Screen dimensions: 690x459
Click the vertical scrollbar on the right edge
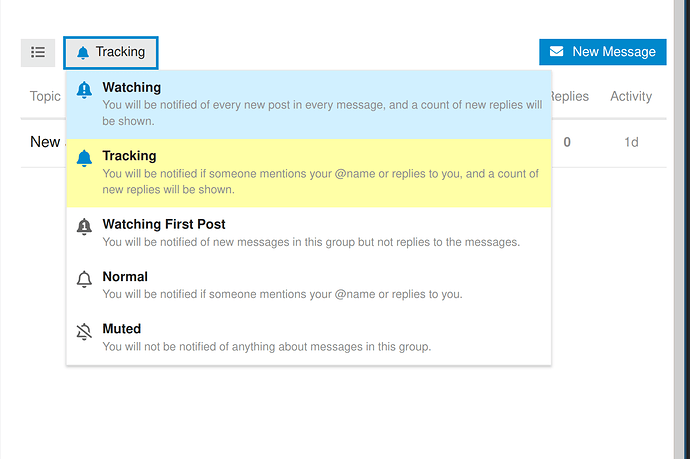[679, 229]
